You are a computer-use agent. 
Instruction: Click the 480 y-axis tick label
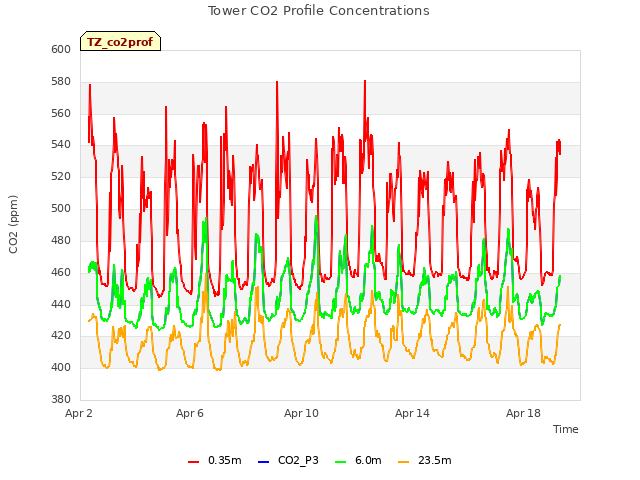pos(61,240)
